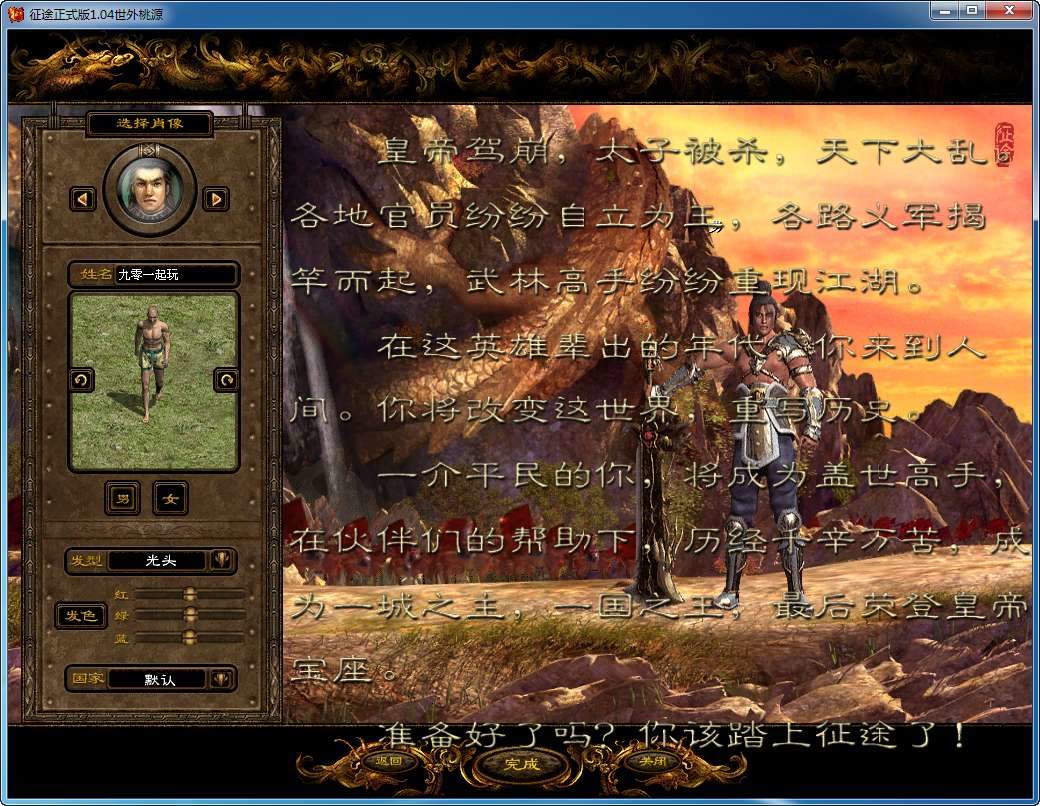
Task: Click the 姓名 name input field
Action: (x=175, y=274)
